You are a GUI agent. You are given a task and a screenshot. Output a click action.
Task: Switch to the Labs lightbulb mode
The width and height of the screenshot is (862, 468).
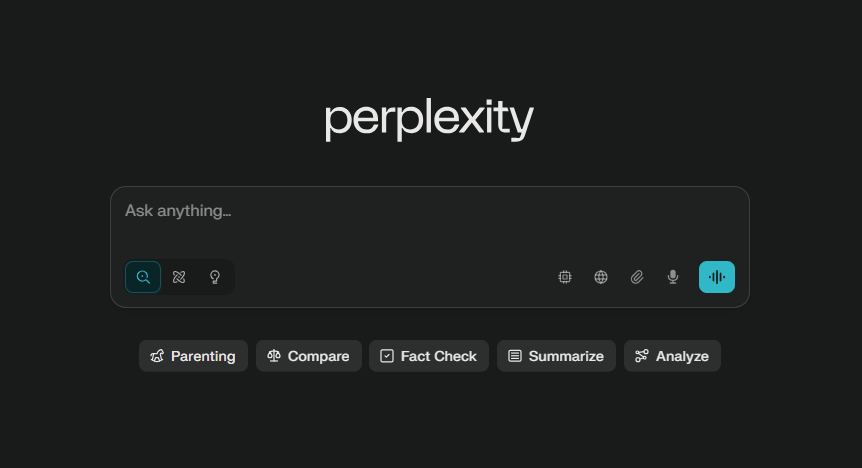215,277
